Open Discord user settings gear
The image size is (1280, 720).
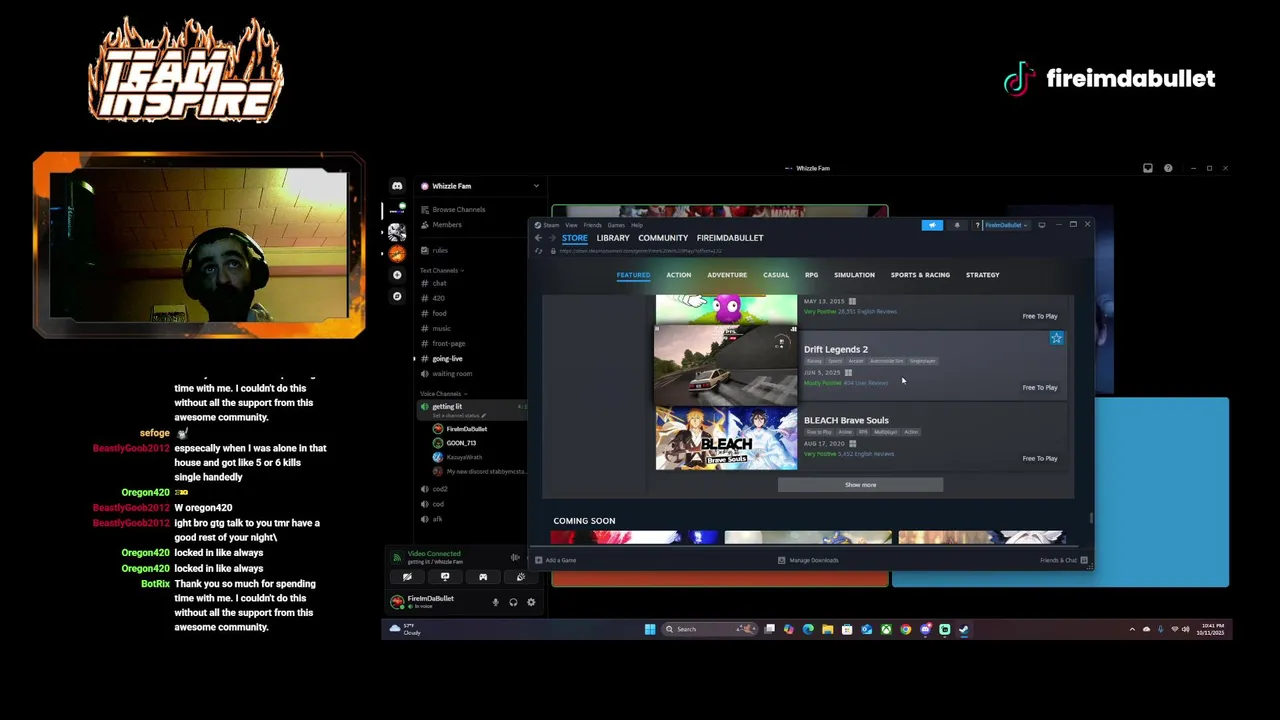pyautogui.click(x=531, y=602)
